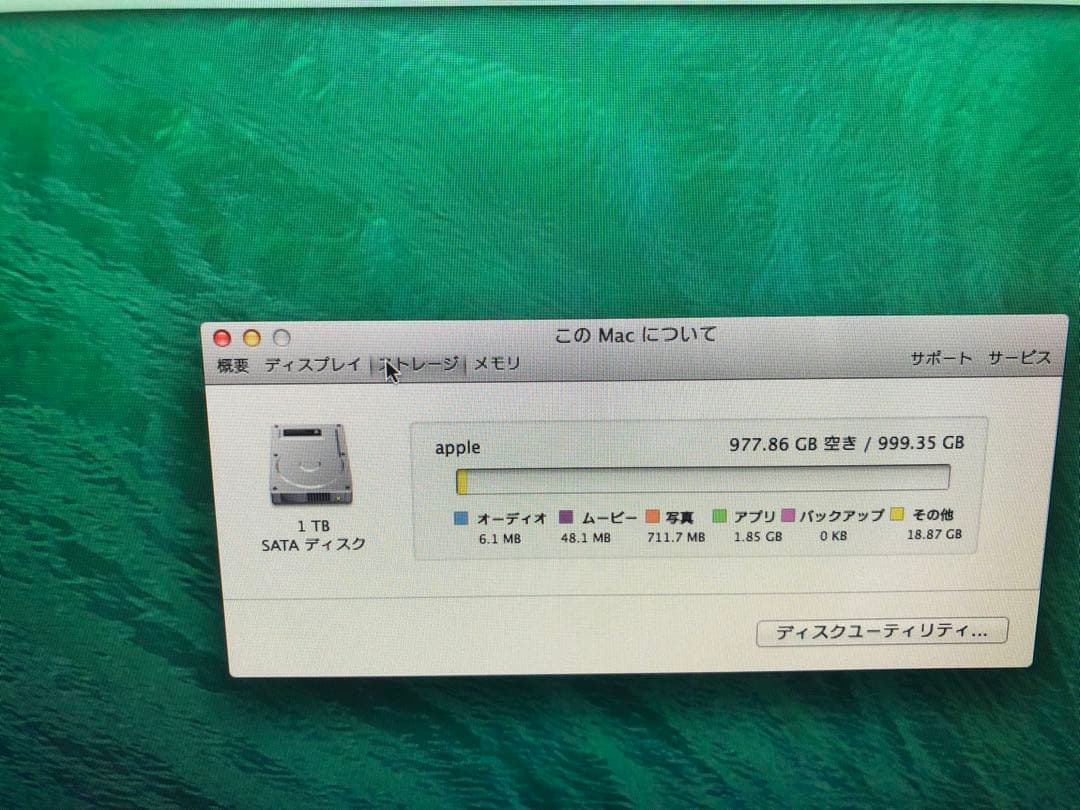The height and width of the screenshot is (810, 1080).
Task: Select the apple volume name label
Action: [456, 447]
